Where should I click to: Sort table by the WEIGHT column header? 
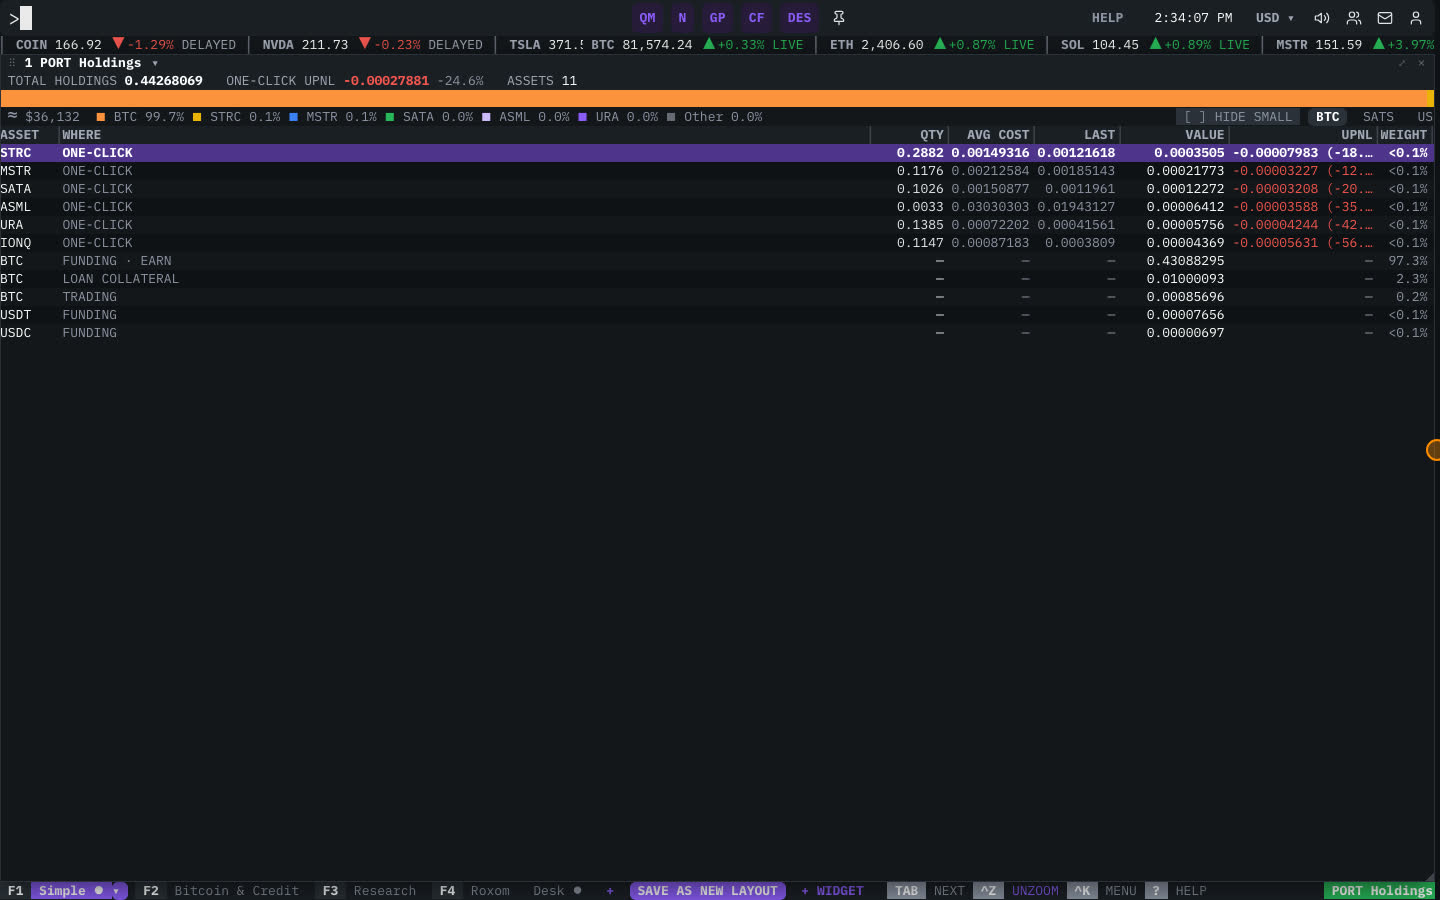[1404, 135]
